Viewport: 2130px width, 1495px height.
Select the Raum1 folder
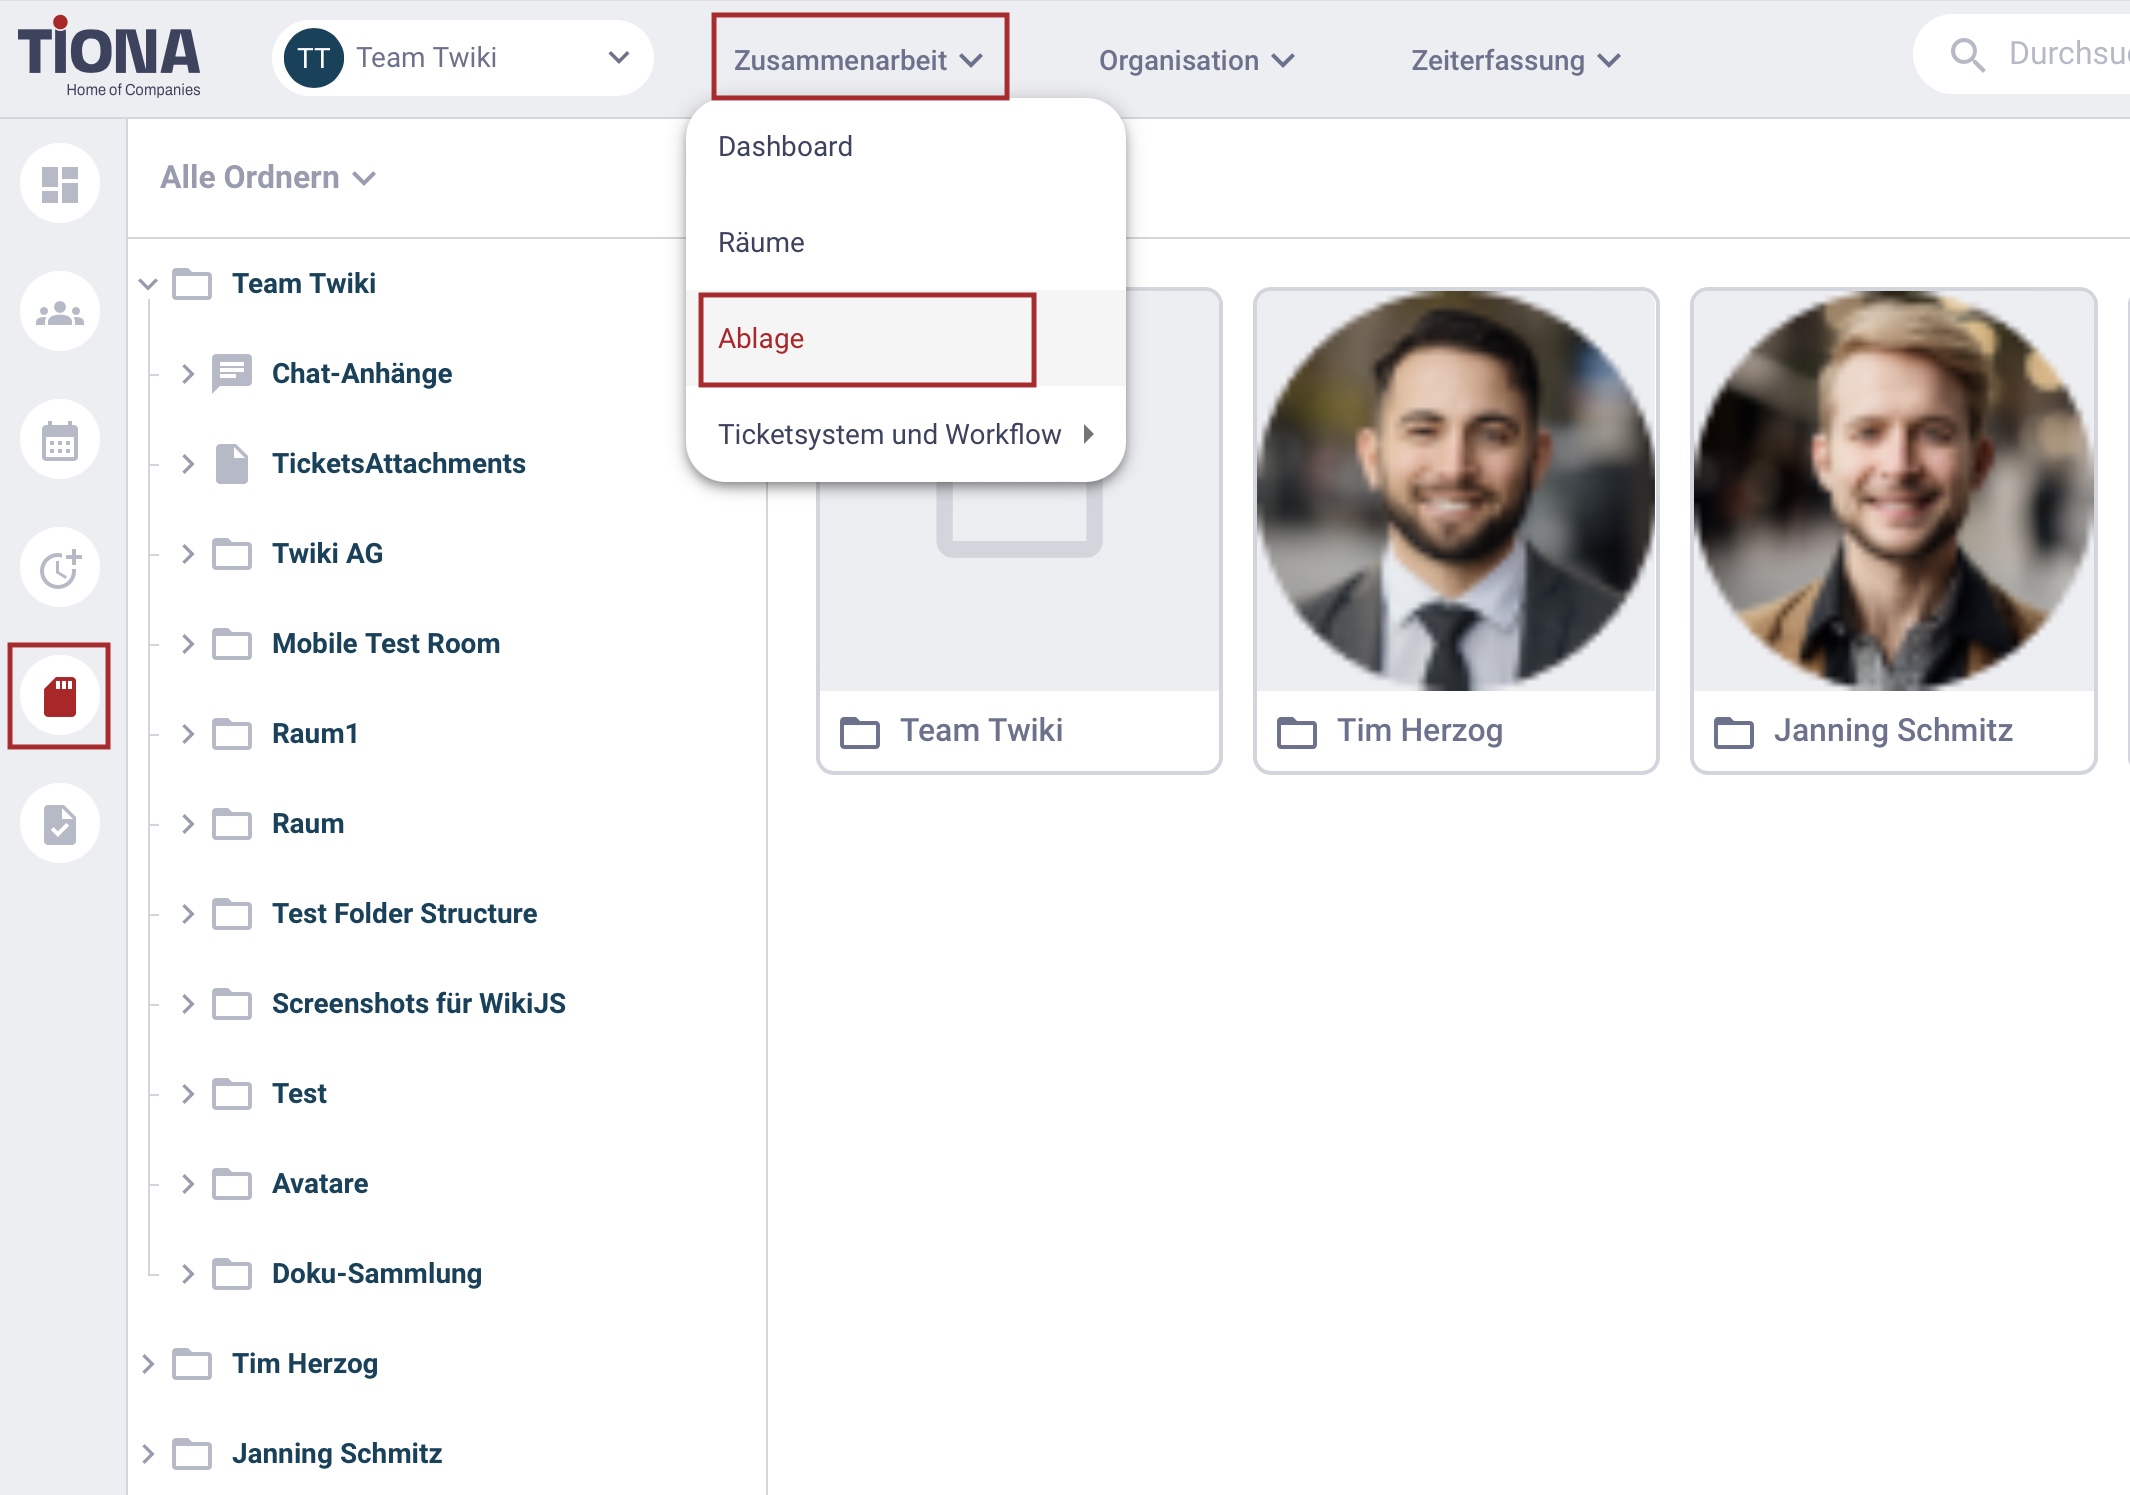(315, 734)
